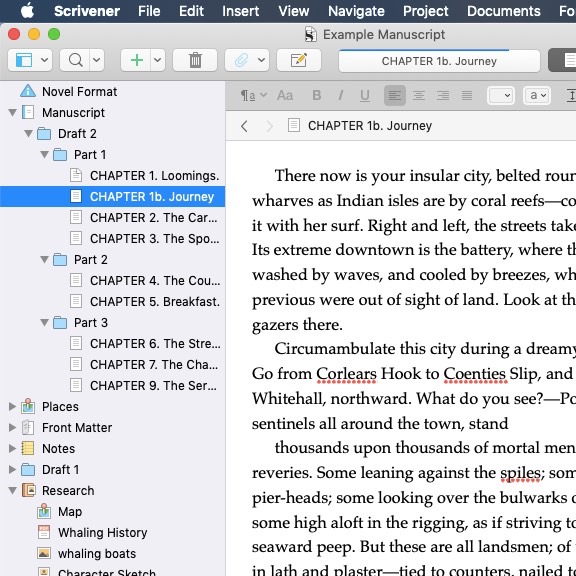Open the Documents menu
Viewport: 576px width, 576px height.
point(504,11)
